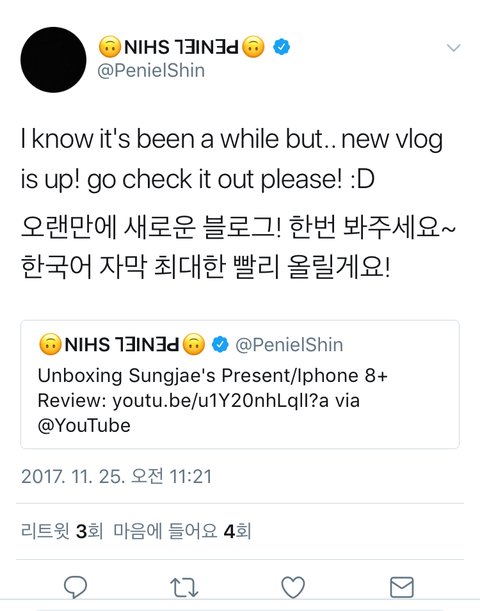Open the quoted tweet card
The image size is (480, 611).
tap(240, 384)
